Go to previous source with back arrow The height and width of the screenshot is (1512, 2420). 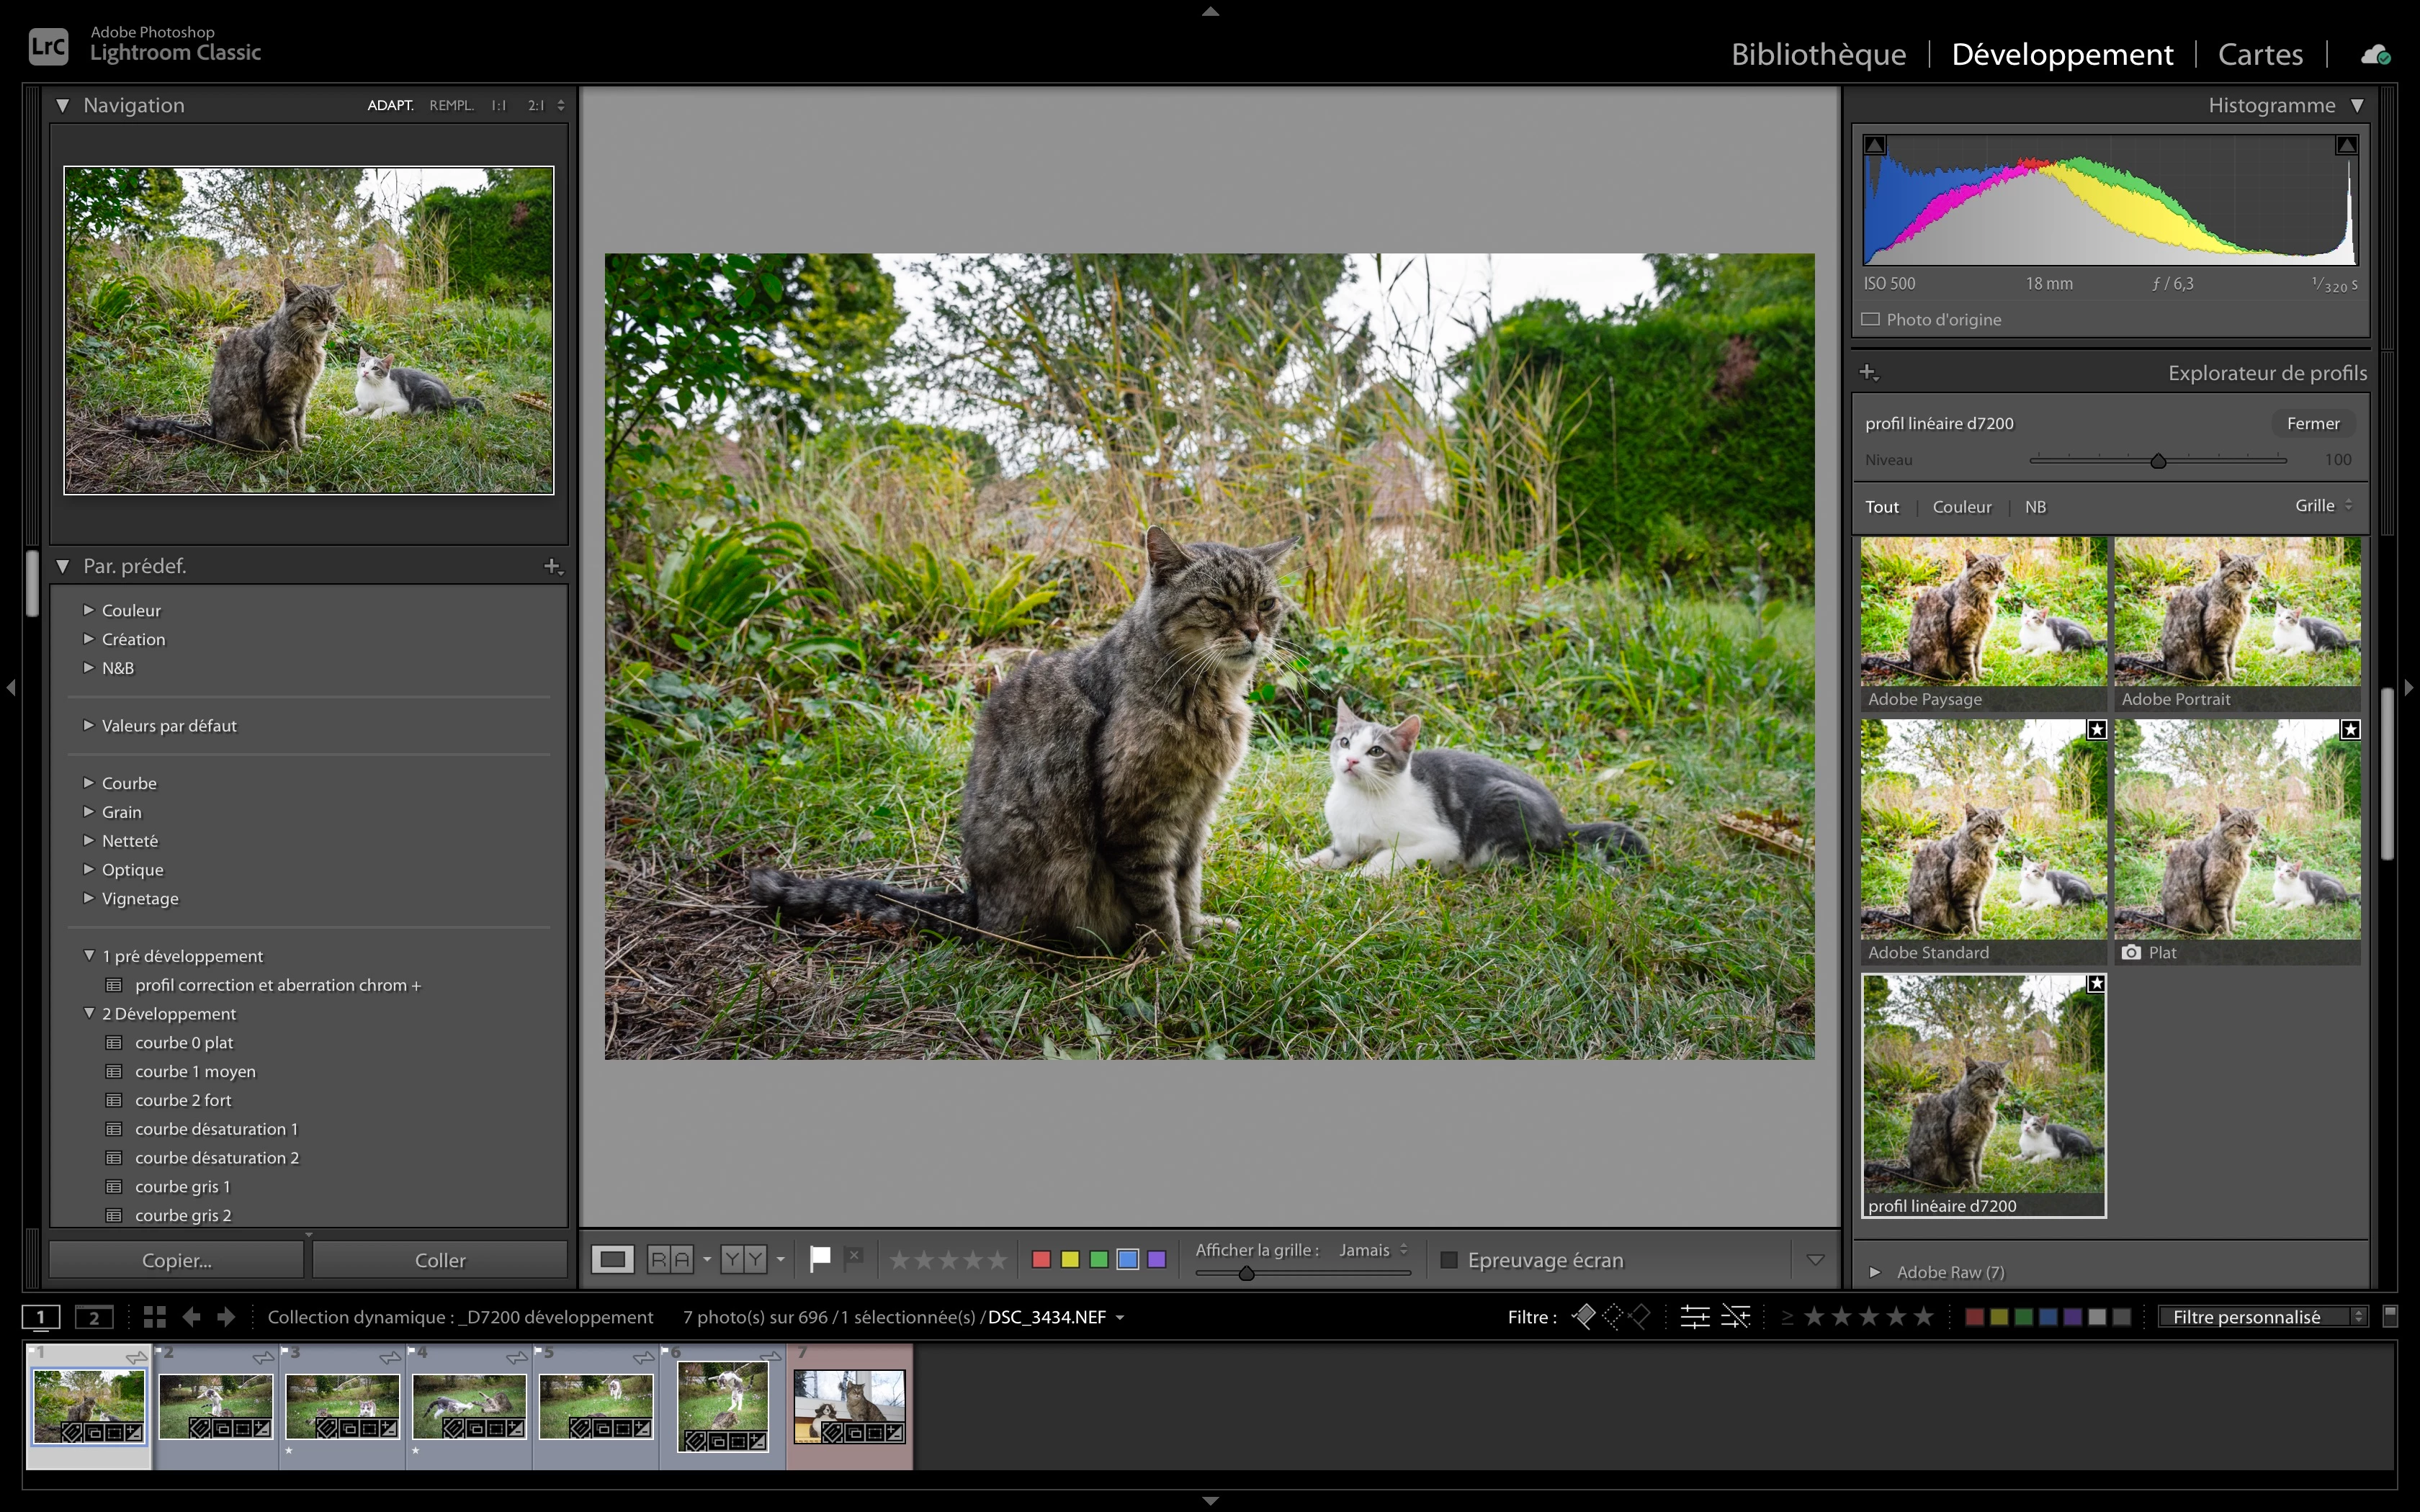point(192,1317)
